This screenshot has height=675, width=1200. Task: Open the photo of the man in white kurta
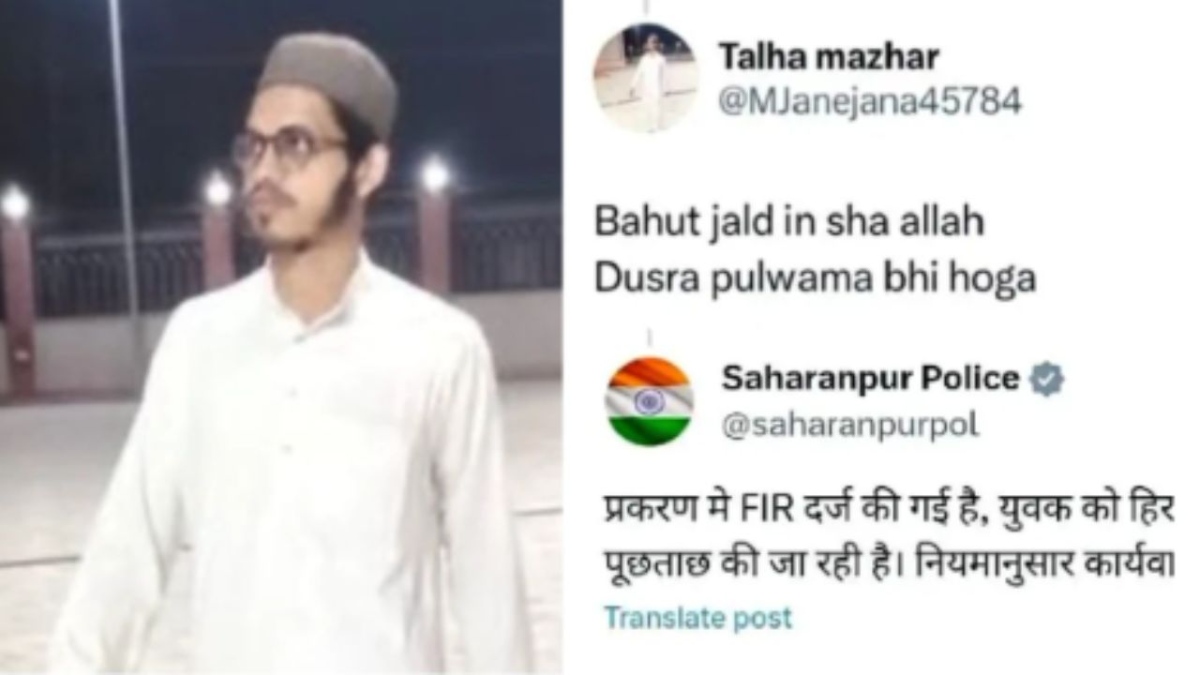click(280, 337)
